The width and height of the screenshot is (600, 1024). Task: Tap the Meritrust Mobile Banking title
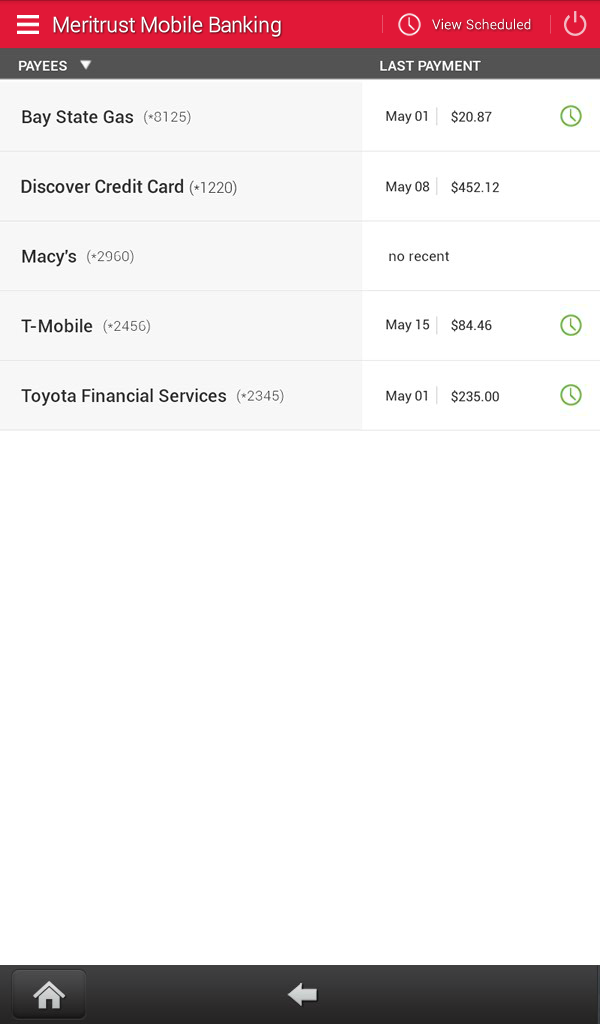166,24
